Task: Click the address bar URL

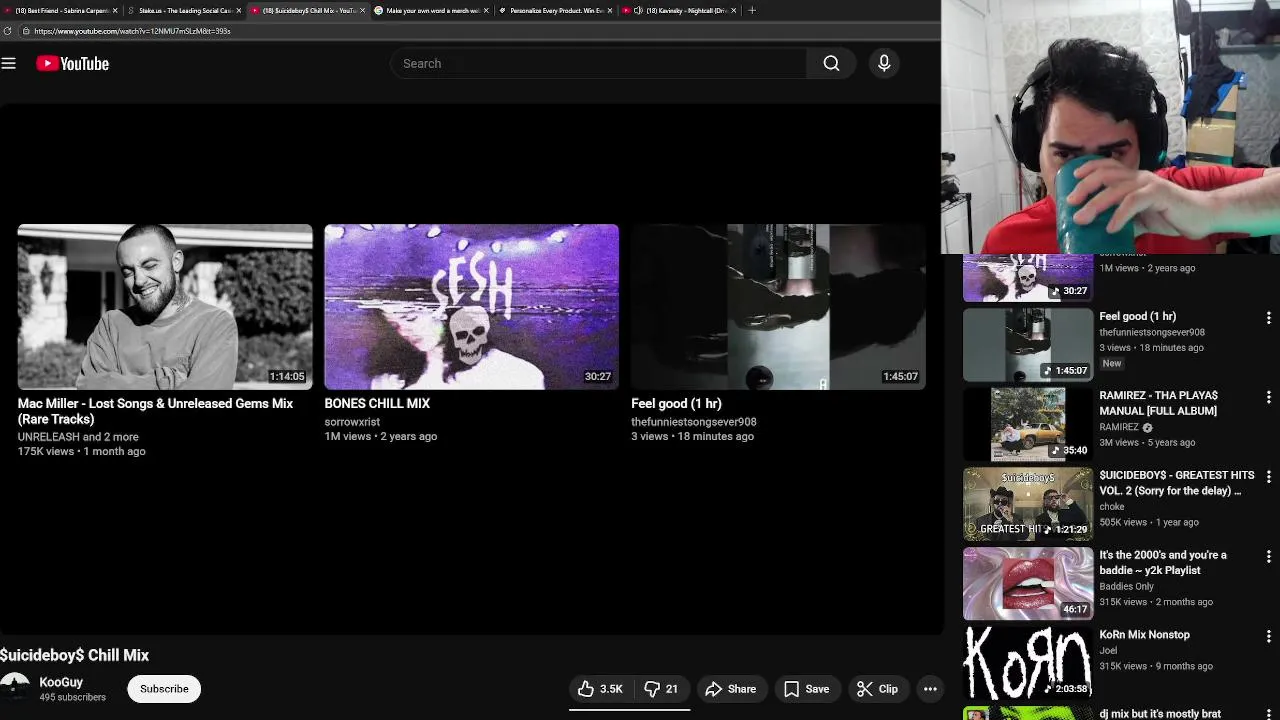Action: [x=132, y=31]
